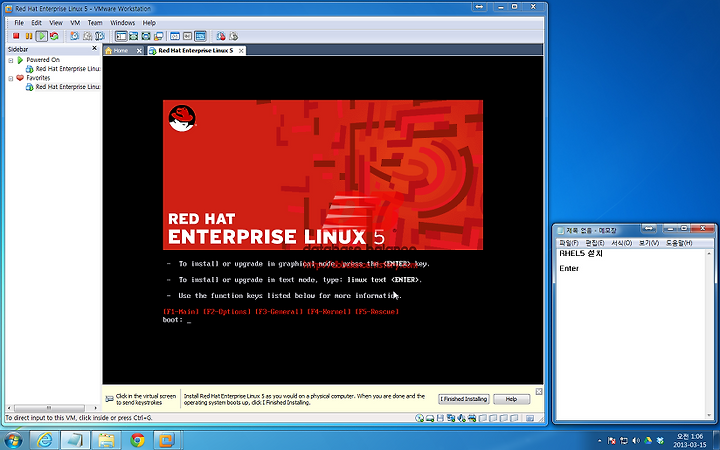
Task: Click the Reset virtual machine toolbar icon
Action: (54, 36)
